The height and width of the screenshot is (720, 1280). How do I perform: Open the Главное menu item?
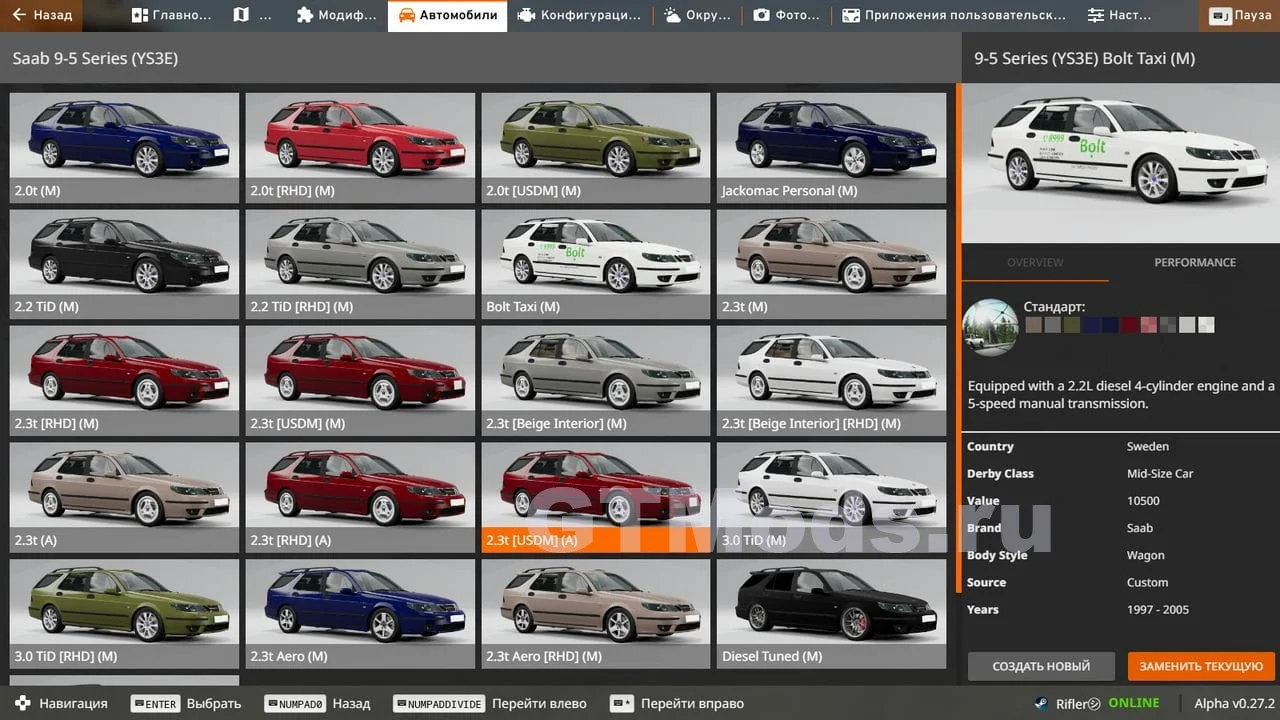tap(172, 16)
